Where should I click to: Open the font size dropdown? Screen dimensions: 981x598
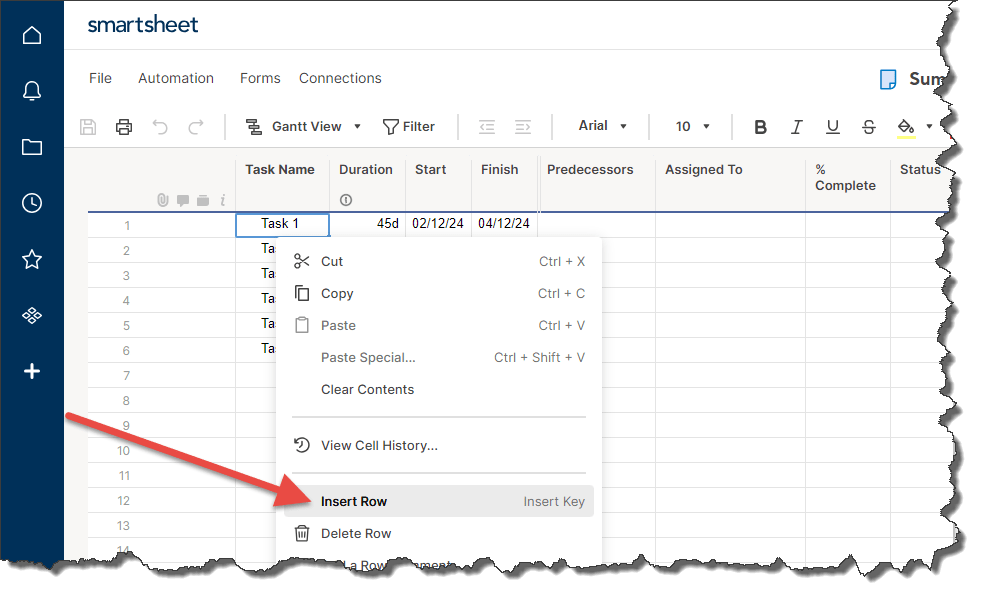tap(689, 126)
